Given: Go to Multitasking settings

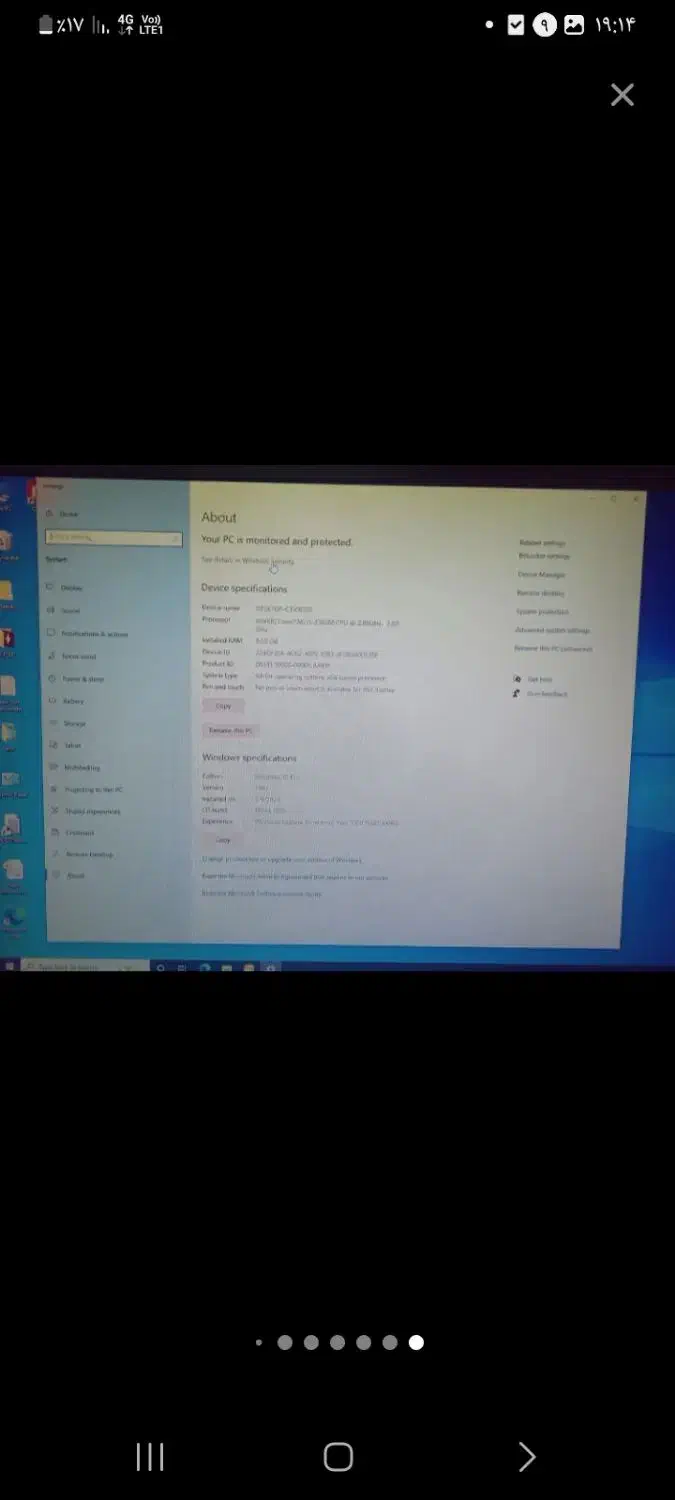Looking at the screenshot, I should click(x=75, y=768).
